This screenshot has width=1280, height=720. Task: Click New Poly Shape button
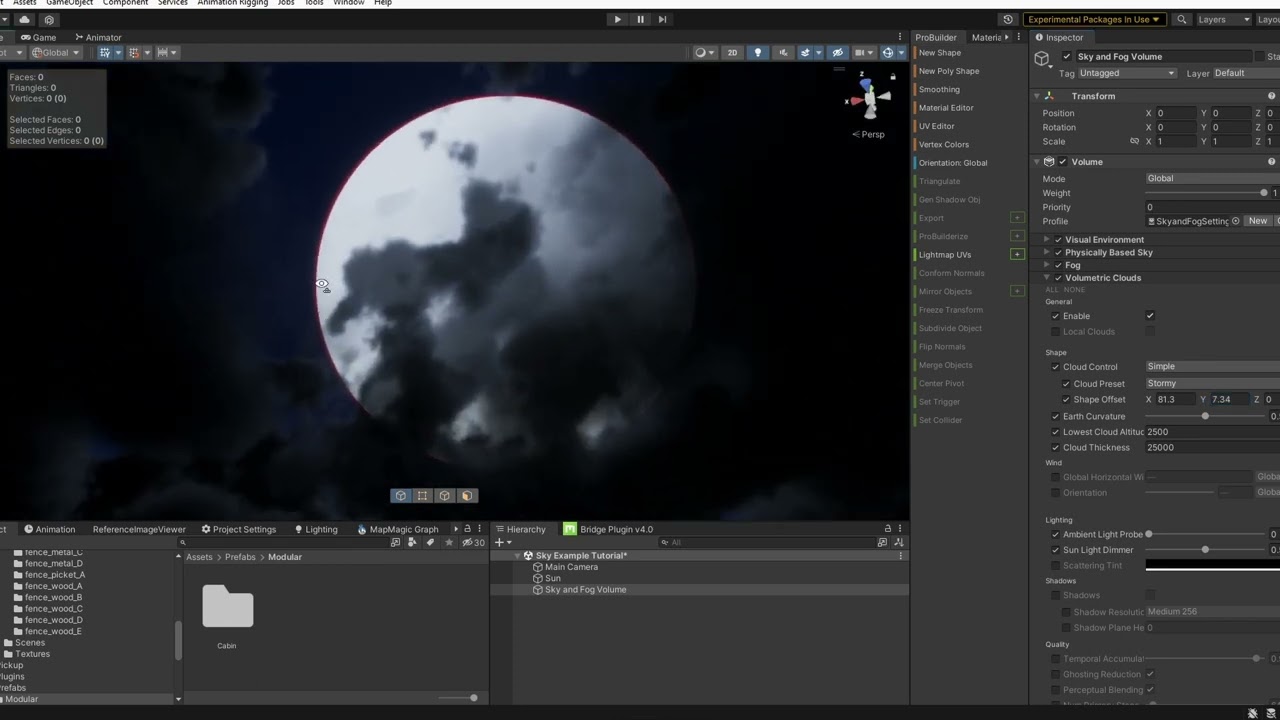[949, 71]
